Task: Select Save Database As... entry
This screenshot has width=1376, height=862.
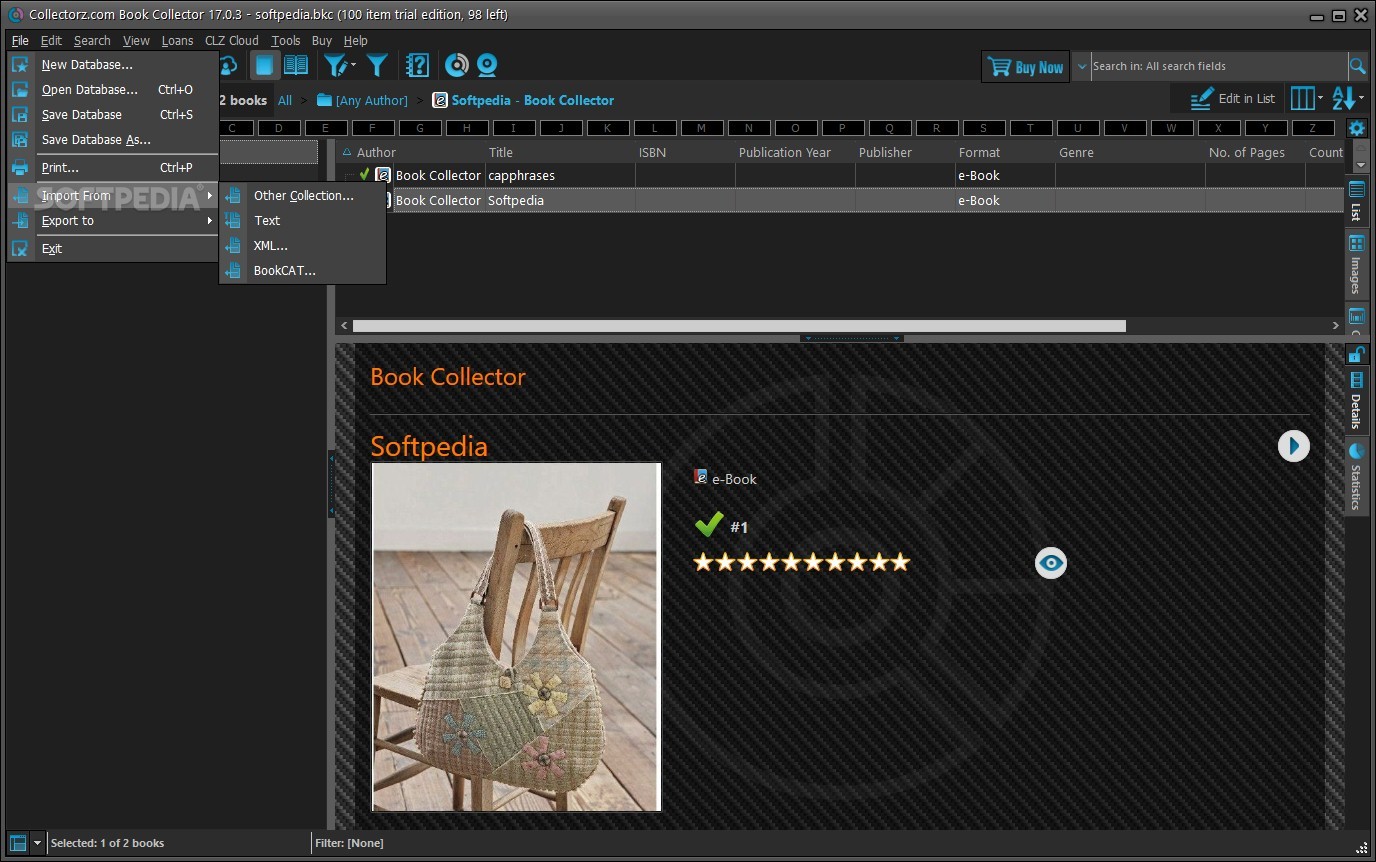Action: click(x=113, y=140)
